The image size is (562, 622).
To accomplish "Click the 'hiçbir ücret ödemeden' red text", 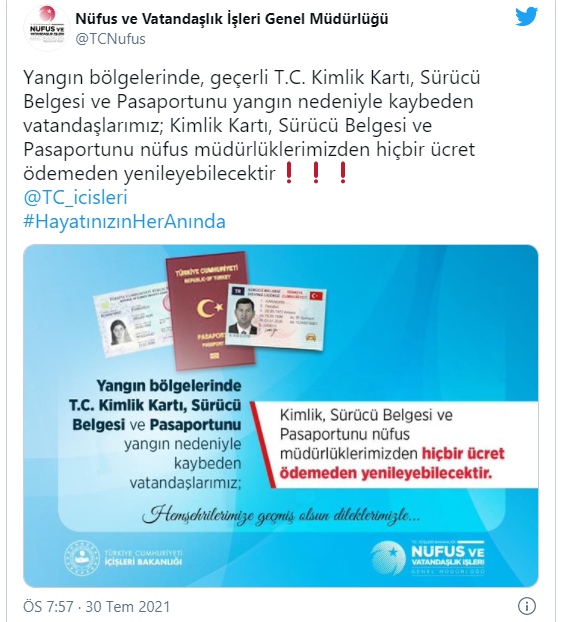I will click(x=392, y=463).
